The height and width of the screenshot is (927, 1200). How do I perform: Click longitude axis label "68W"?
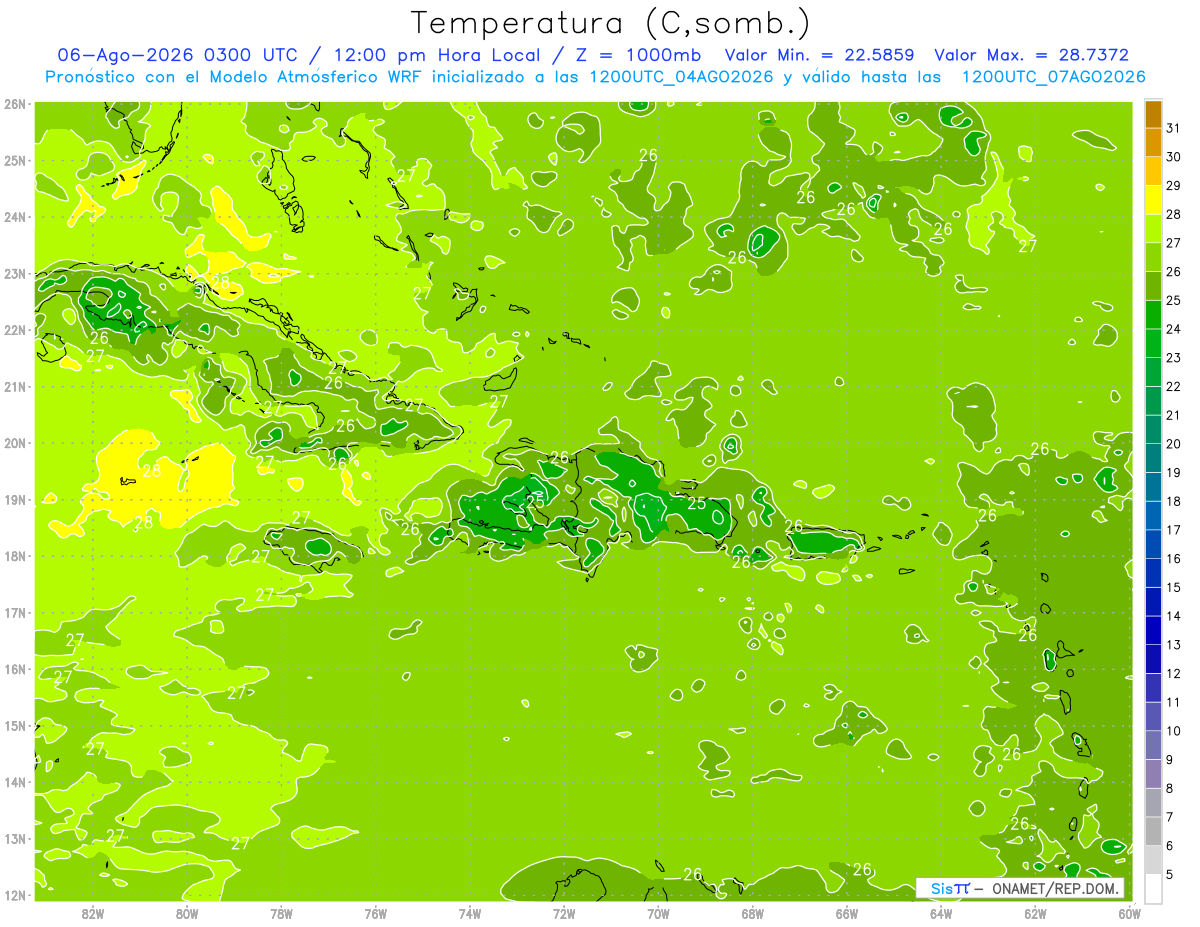pos(752,913)
